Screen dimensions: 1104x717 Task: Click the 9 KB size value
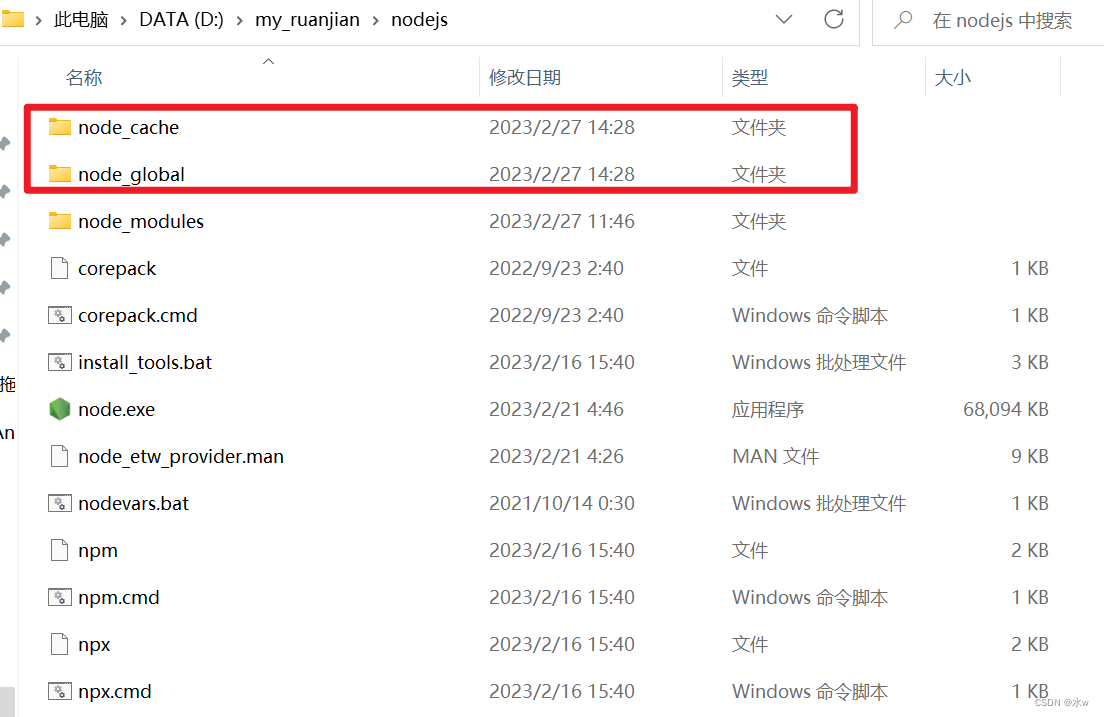(1029, 456)
